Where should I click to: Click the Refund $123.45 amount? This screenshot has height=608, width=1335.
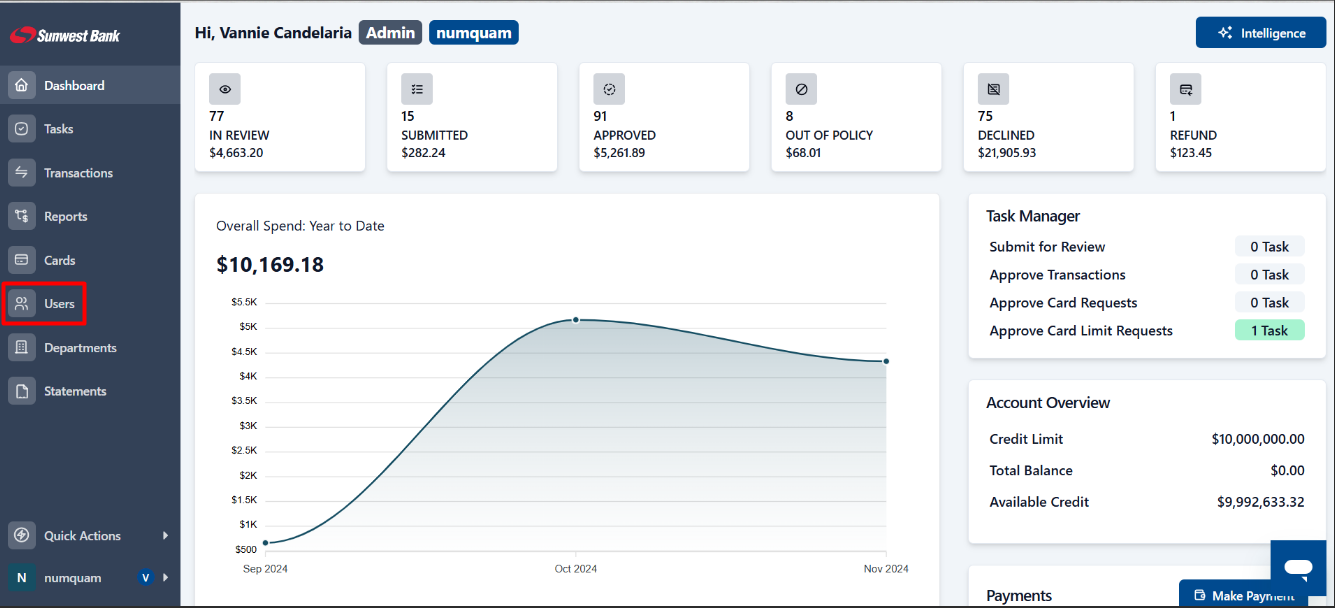coord(1190,153)
